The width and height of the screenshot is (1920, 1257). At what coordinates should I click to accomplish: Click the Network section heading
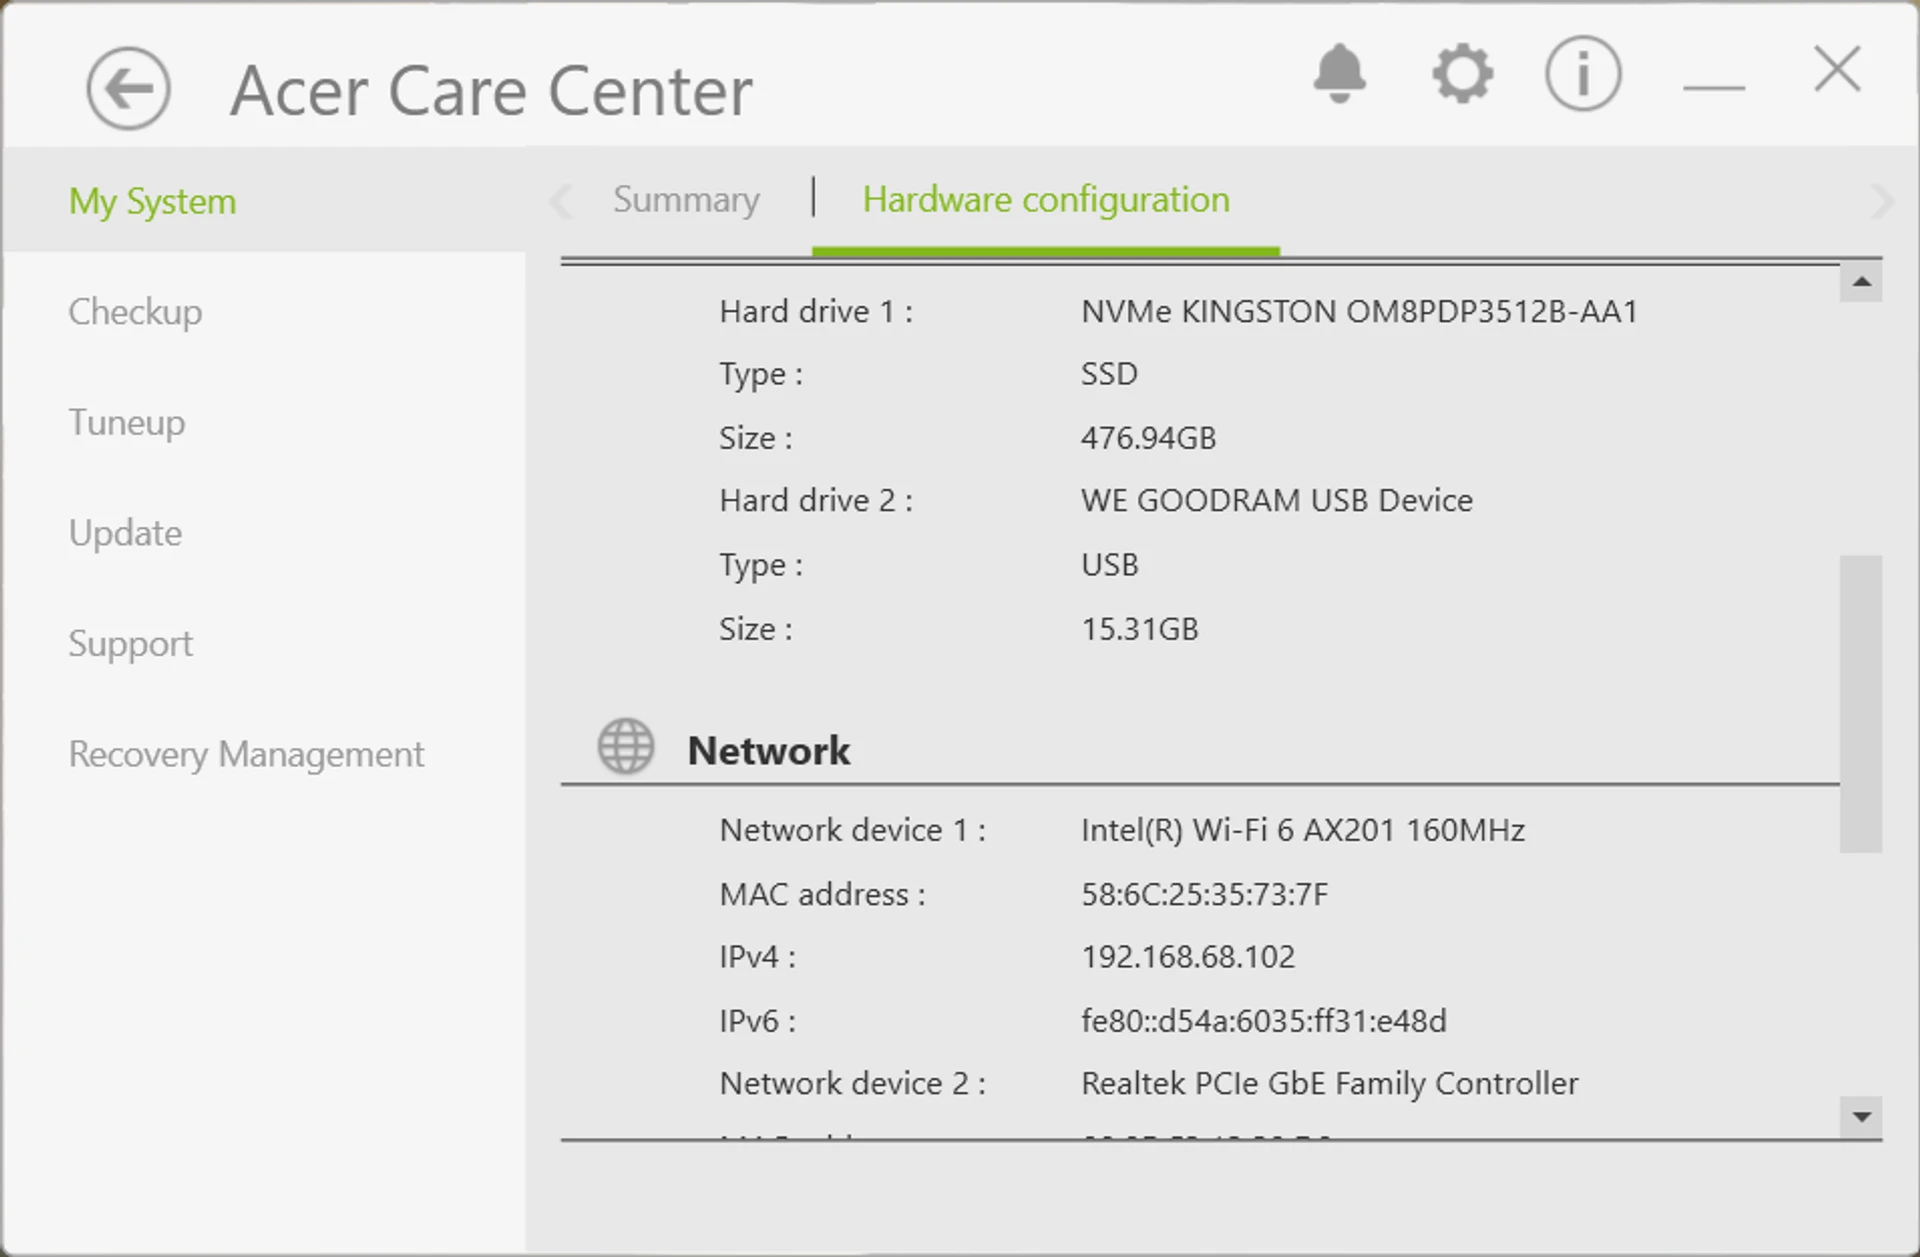point(768,751)
